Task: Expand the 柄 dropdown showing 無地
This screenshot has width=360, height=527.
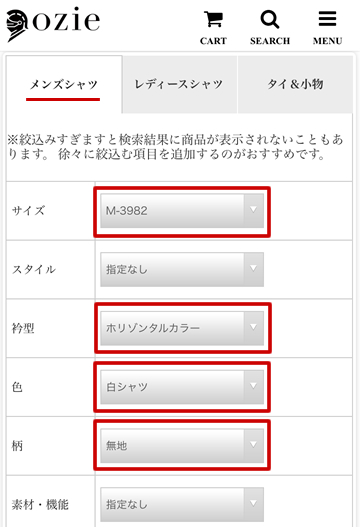Action: click(x=182, y=446)
